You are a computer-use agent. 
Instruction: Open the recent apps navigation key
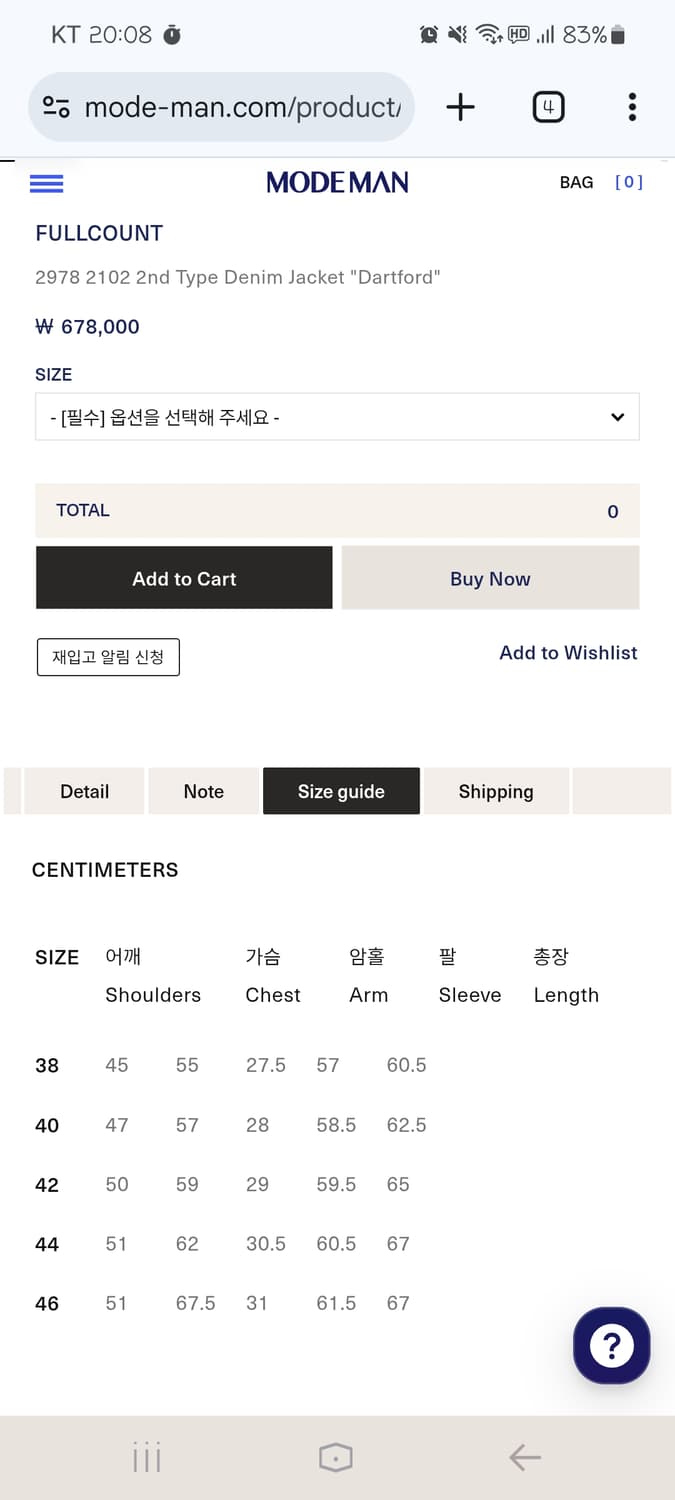tap(146, 1457)
